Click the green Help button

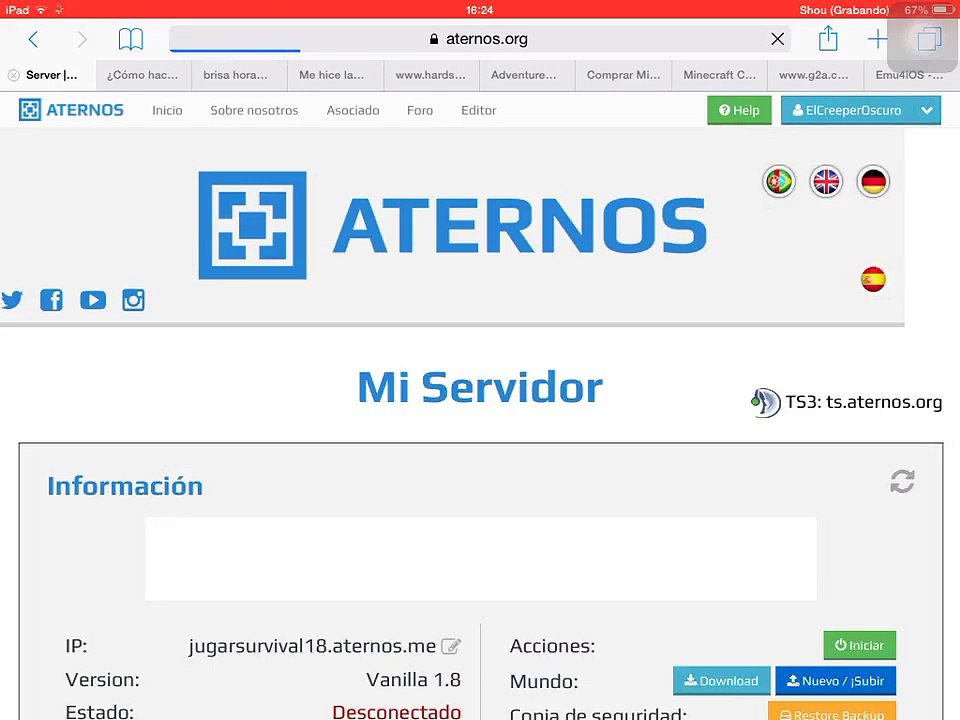click(x=739, y=110)
